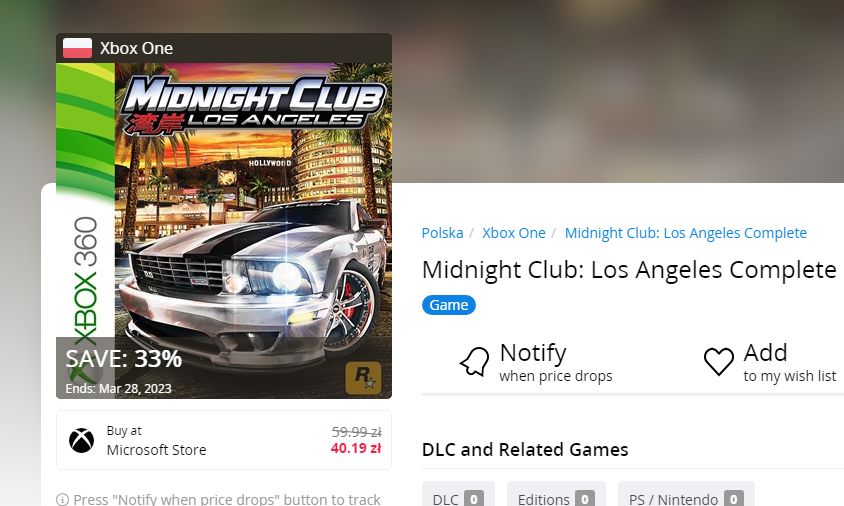Open Midnight Club: Los Angeles Complete breadcrumb
Viewport: 844px width, 506px height.
click(x=685, y=233)
